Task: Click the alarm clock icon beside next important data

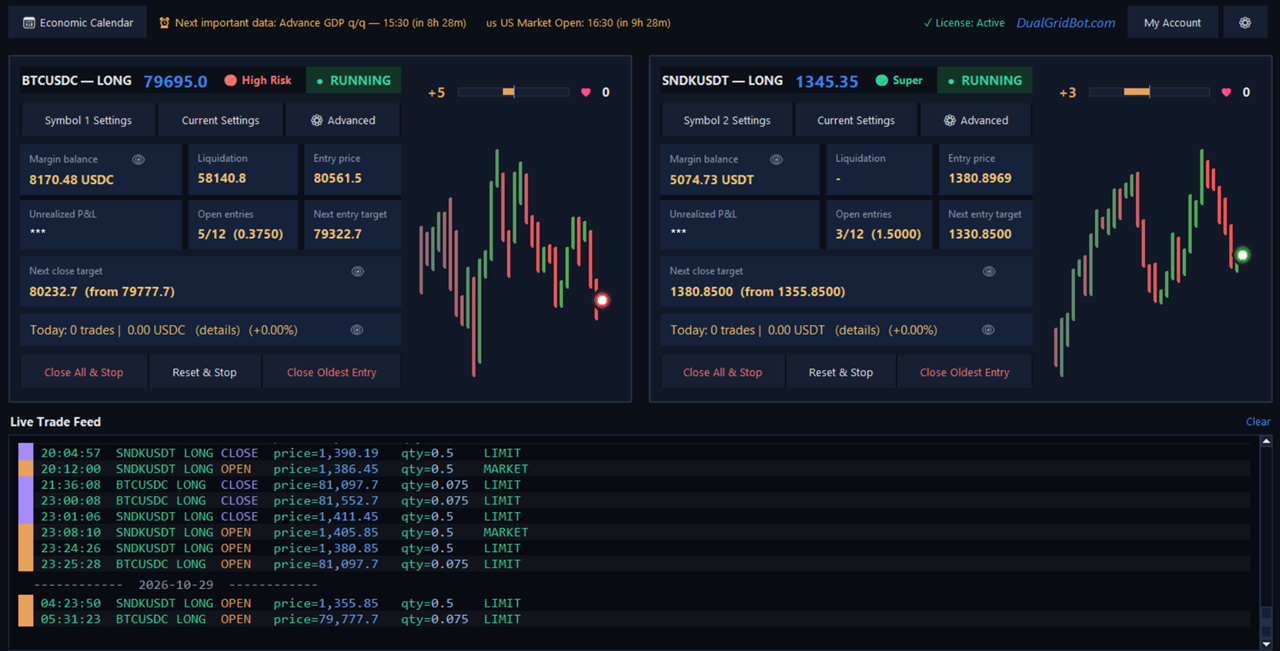Action: coord(165,22)
